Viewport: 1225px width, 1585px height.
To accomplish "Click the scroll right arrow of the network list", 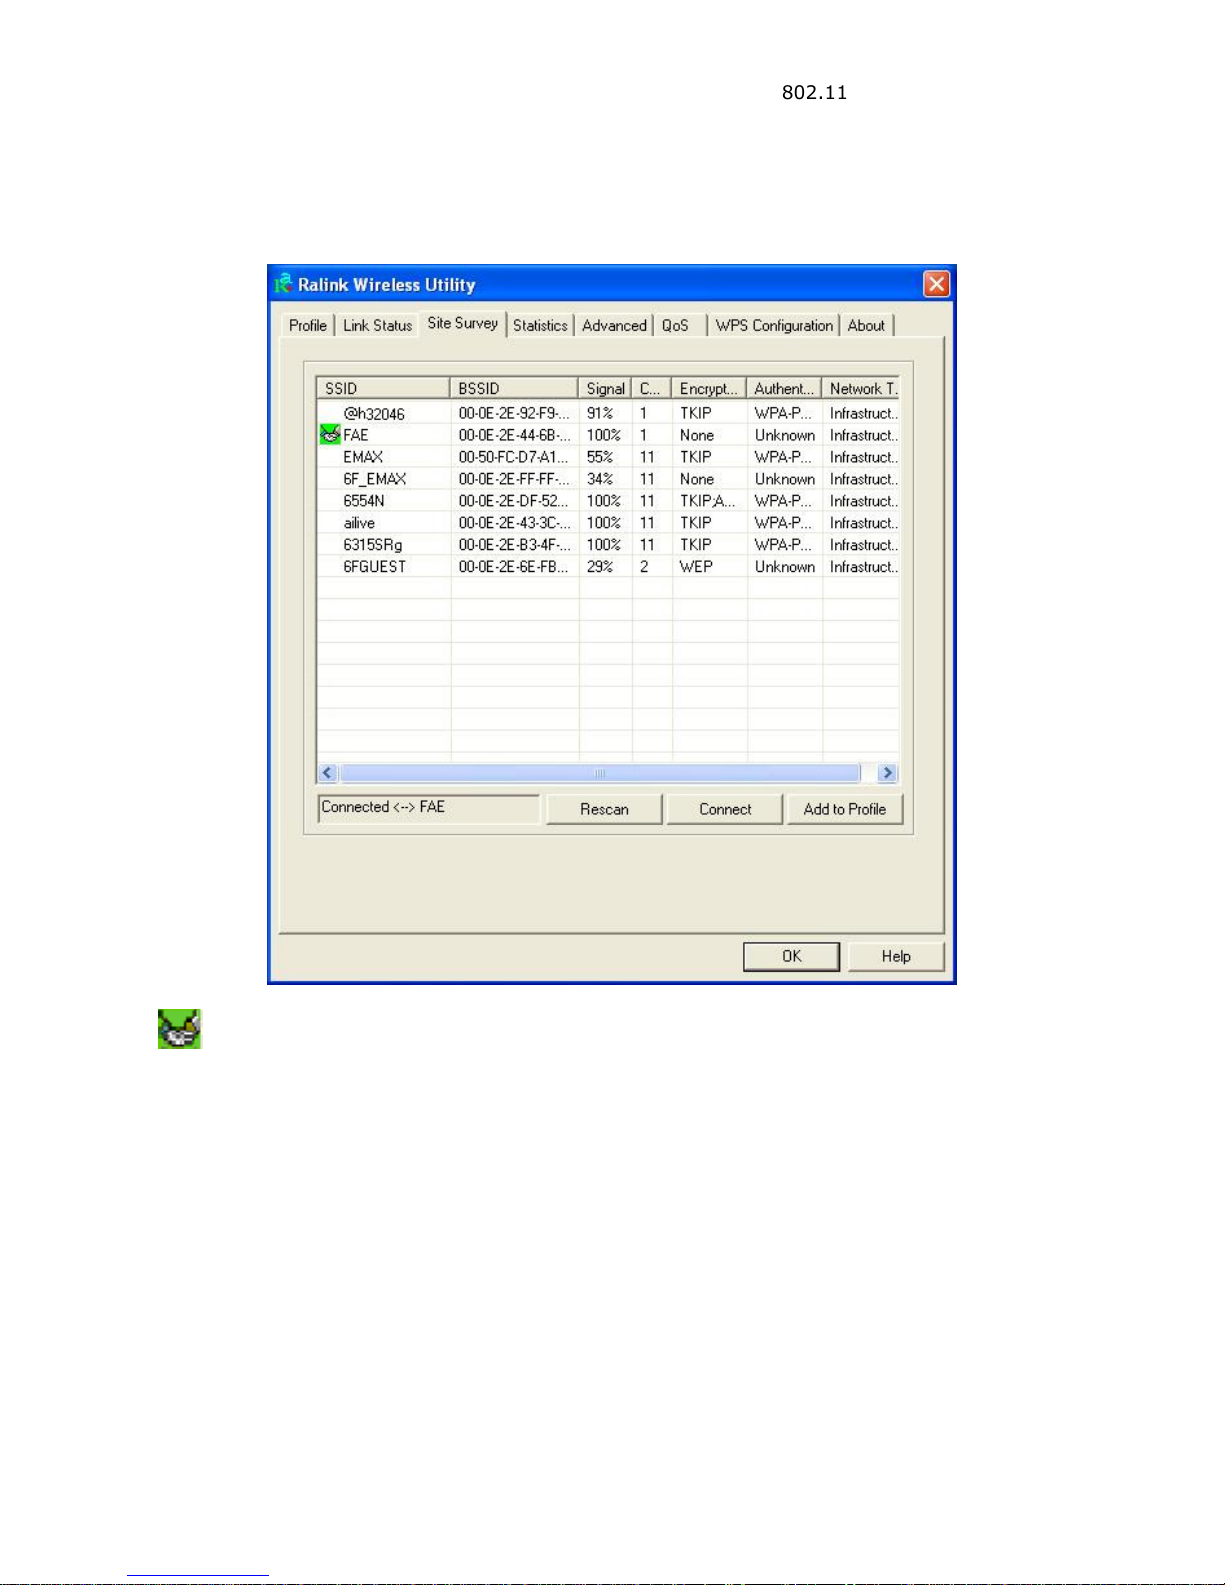I will (887, 773).
